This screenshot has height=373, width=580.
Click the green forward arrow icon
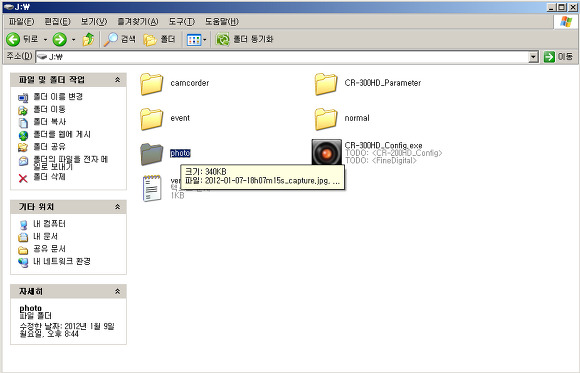pos(60,39)
